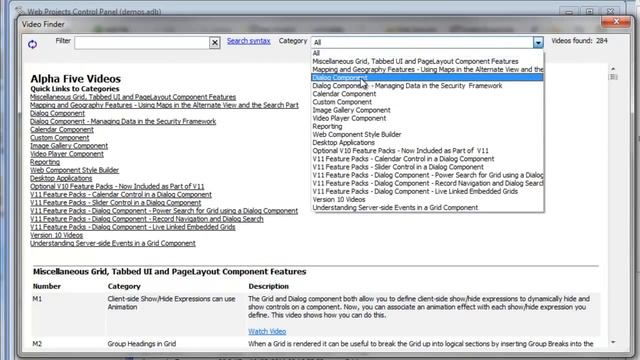Select Understanding Server-side Events dropdown entry
The width and height of the screenshot is (640, 360).
[x=427, y=208]
